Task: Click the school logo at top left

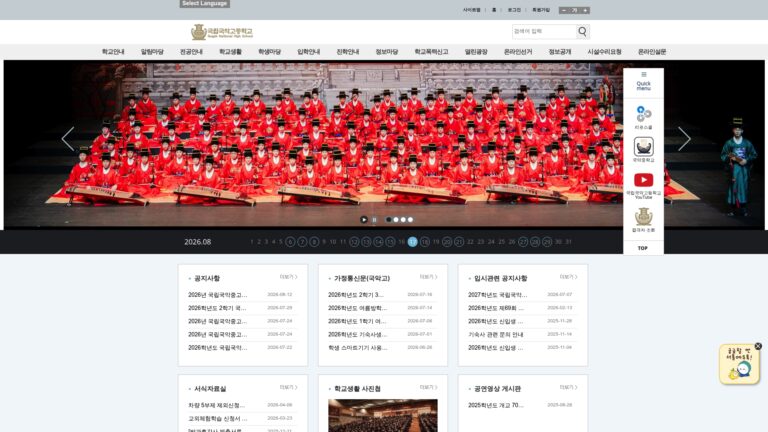Action: pos(222,32)
